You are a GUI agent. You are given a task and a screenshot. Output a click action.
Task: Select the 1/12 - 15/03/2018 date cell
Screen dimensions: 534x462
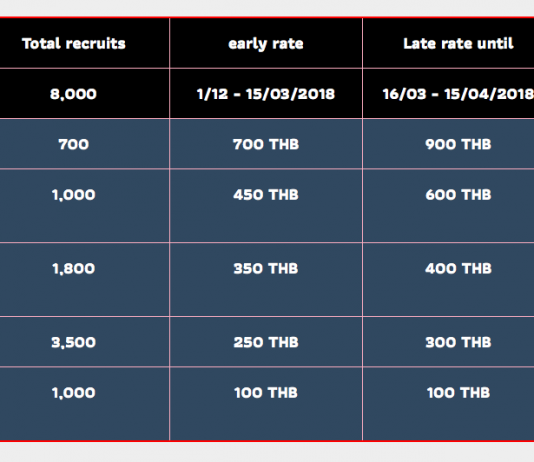point(266,94)
